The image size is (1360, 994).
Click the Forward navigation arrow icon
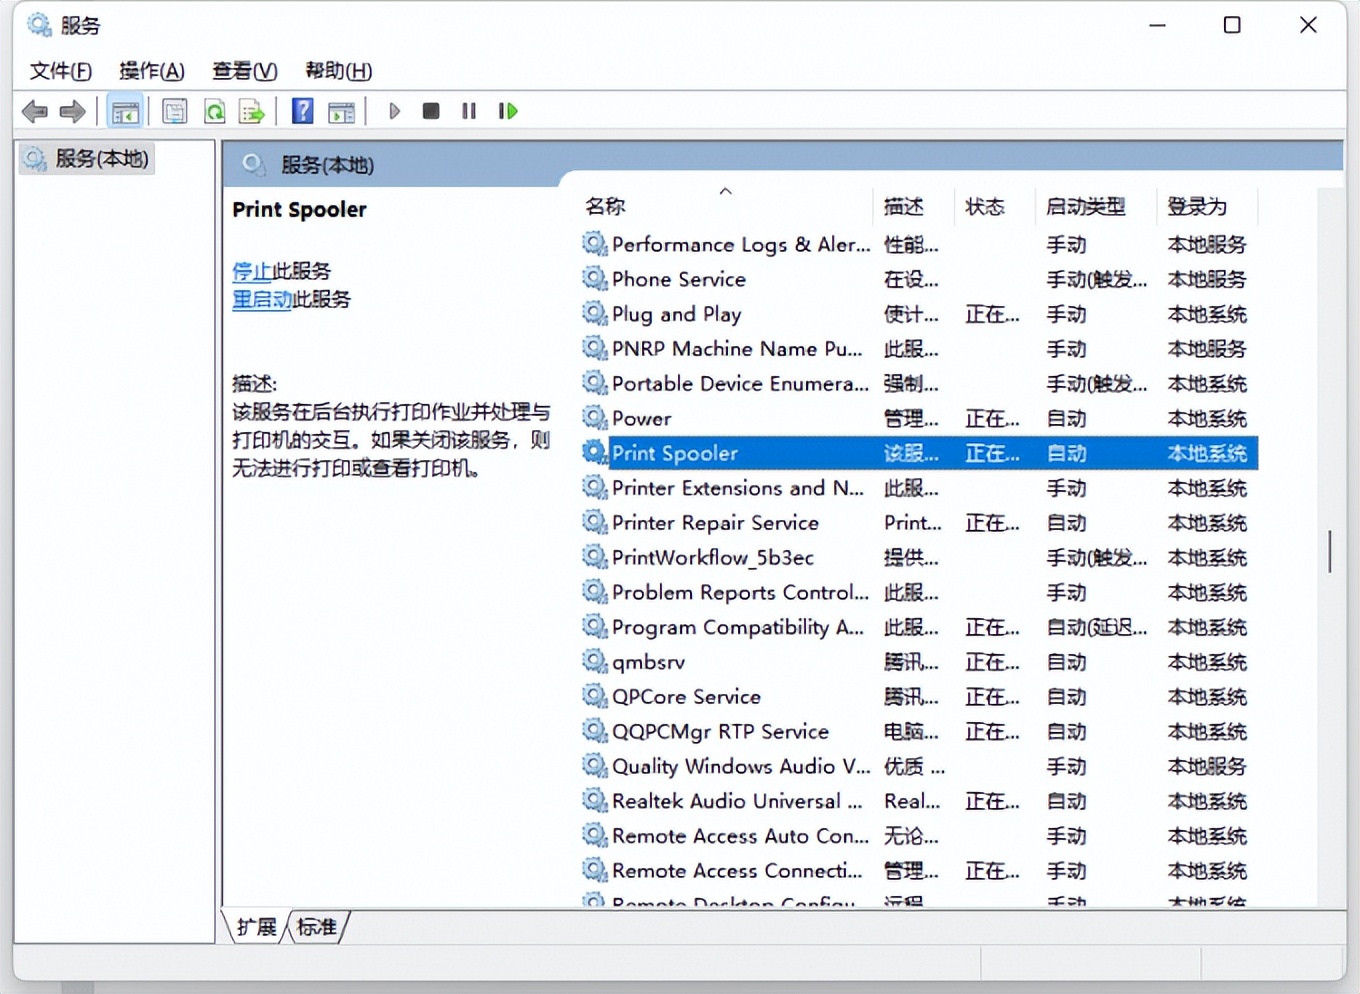(x=72, y=110)
